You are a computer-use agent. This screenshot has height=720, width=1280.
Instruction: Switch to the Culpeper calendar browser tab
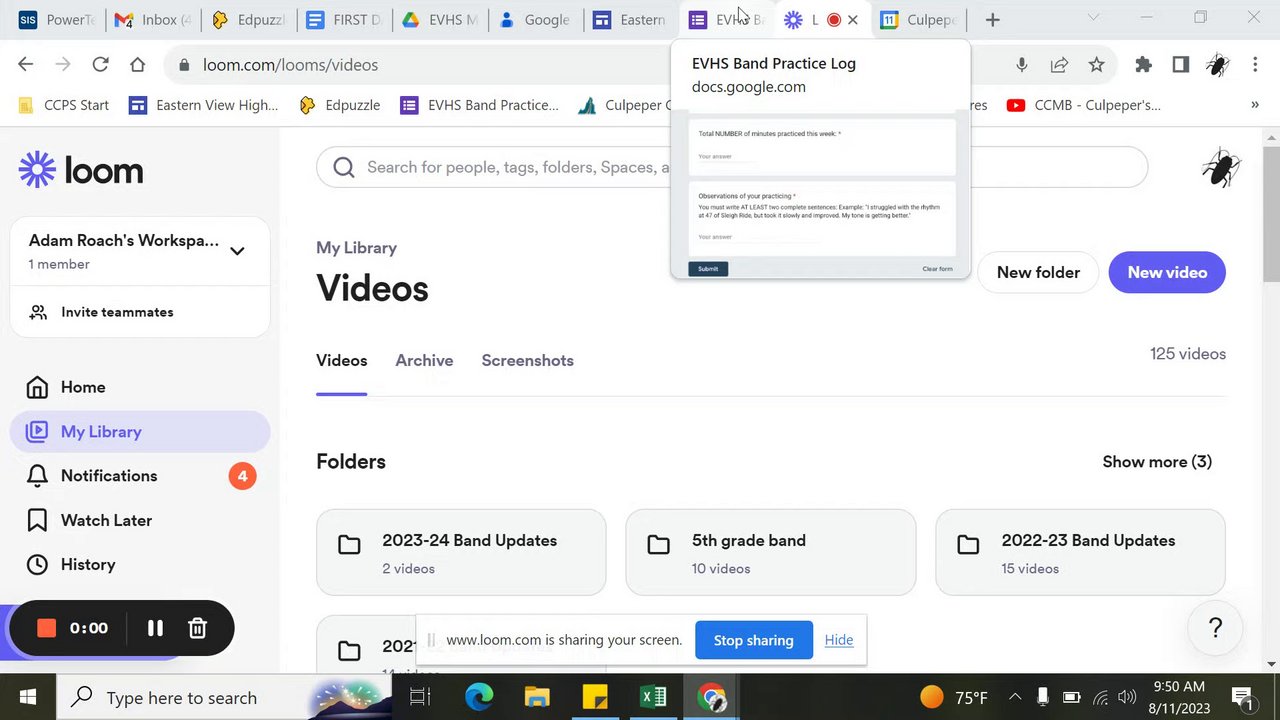point(919,19)
